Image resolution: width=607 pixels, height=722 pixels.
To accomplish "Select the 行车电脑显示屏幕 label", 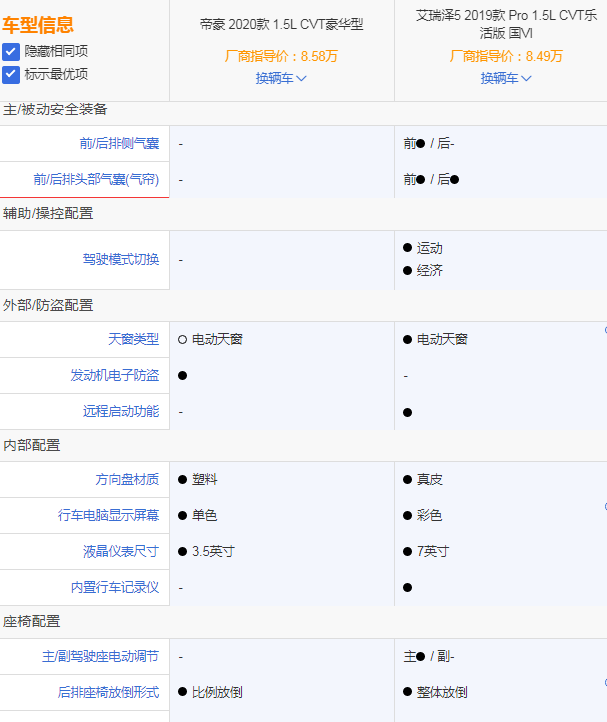I will click(108, 516).
